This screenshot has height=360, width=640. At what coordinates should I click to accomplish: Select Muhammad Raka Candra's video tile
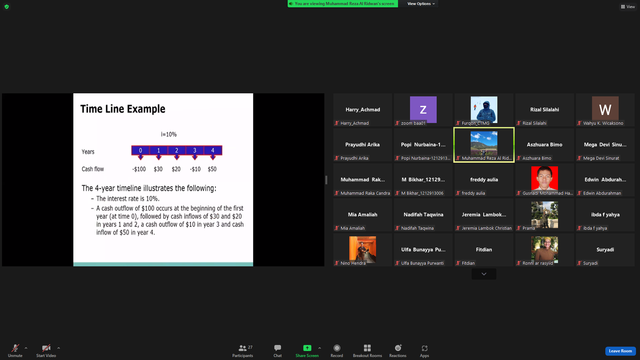[x=362, y=180]
